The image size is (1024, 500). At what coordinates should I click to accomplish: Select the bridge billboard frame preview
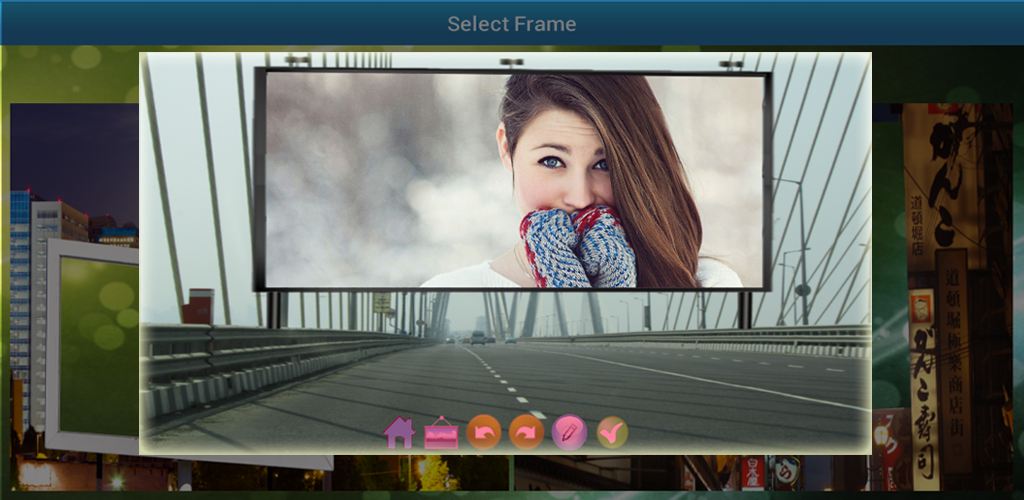pyautogui.click(x=505, y=253)
